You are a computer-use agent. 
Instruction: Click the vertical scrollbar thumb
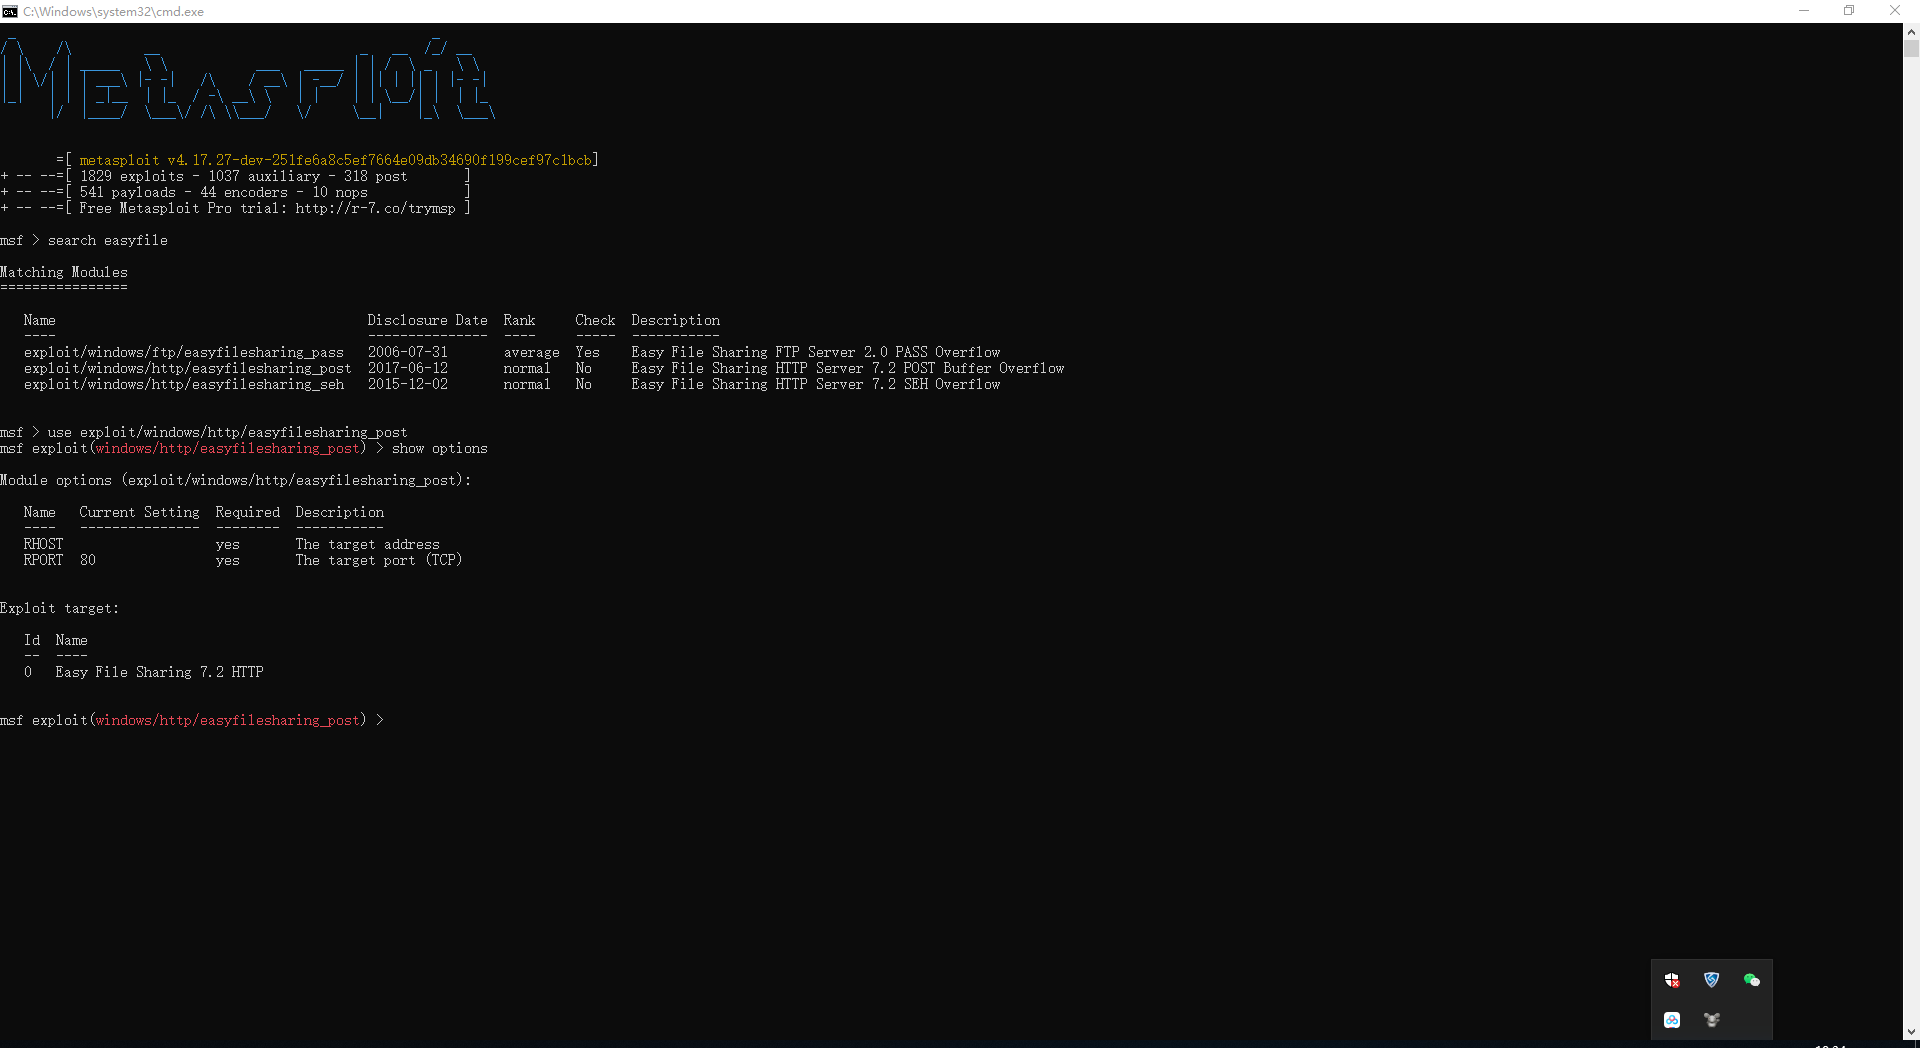(1911, 49)
